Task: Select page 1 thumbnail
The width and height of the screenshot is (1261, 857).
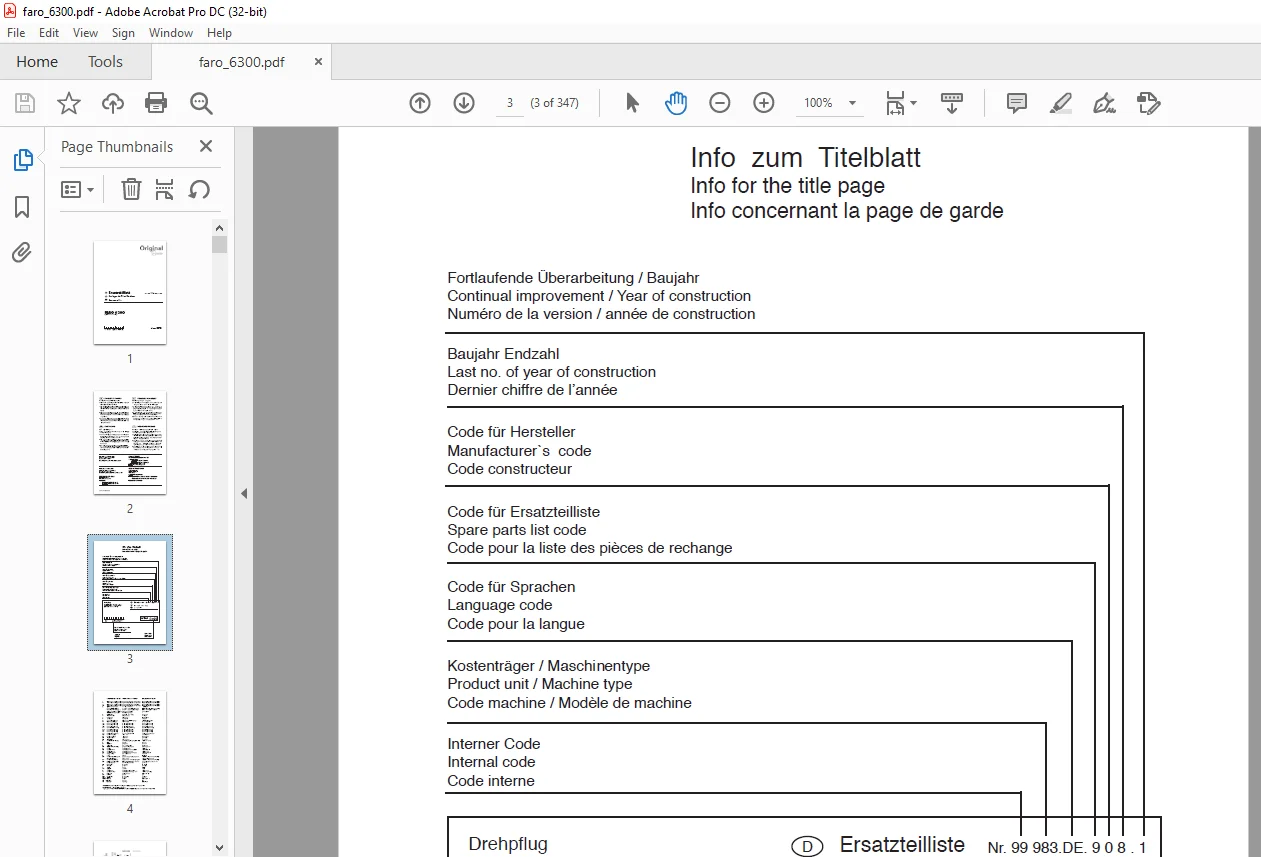Action: [130, 292]
